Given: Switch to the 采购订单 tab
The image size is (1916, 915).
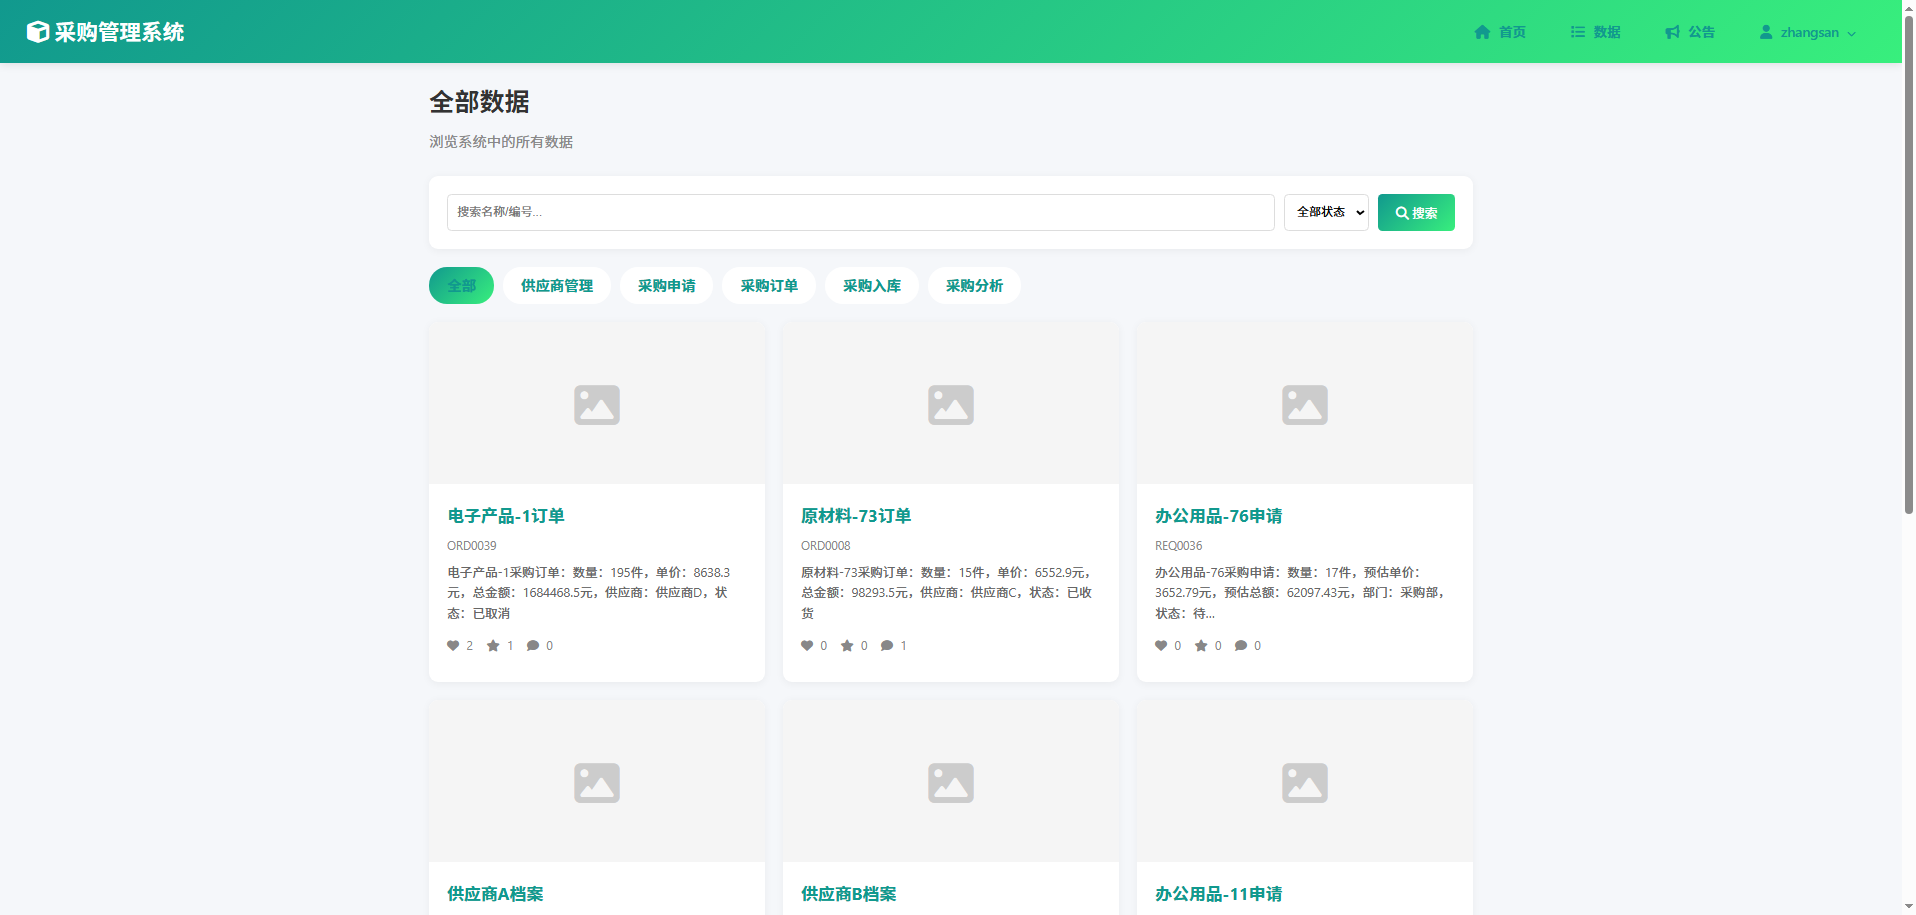Looking at the screenshot, I should 769,286.
